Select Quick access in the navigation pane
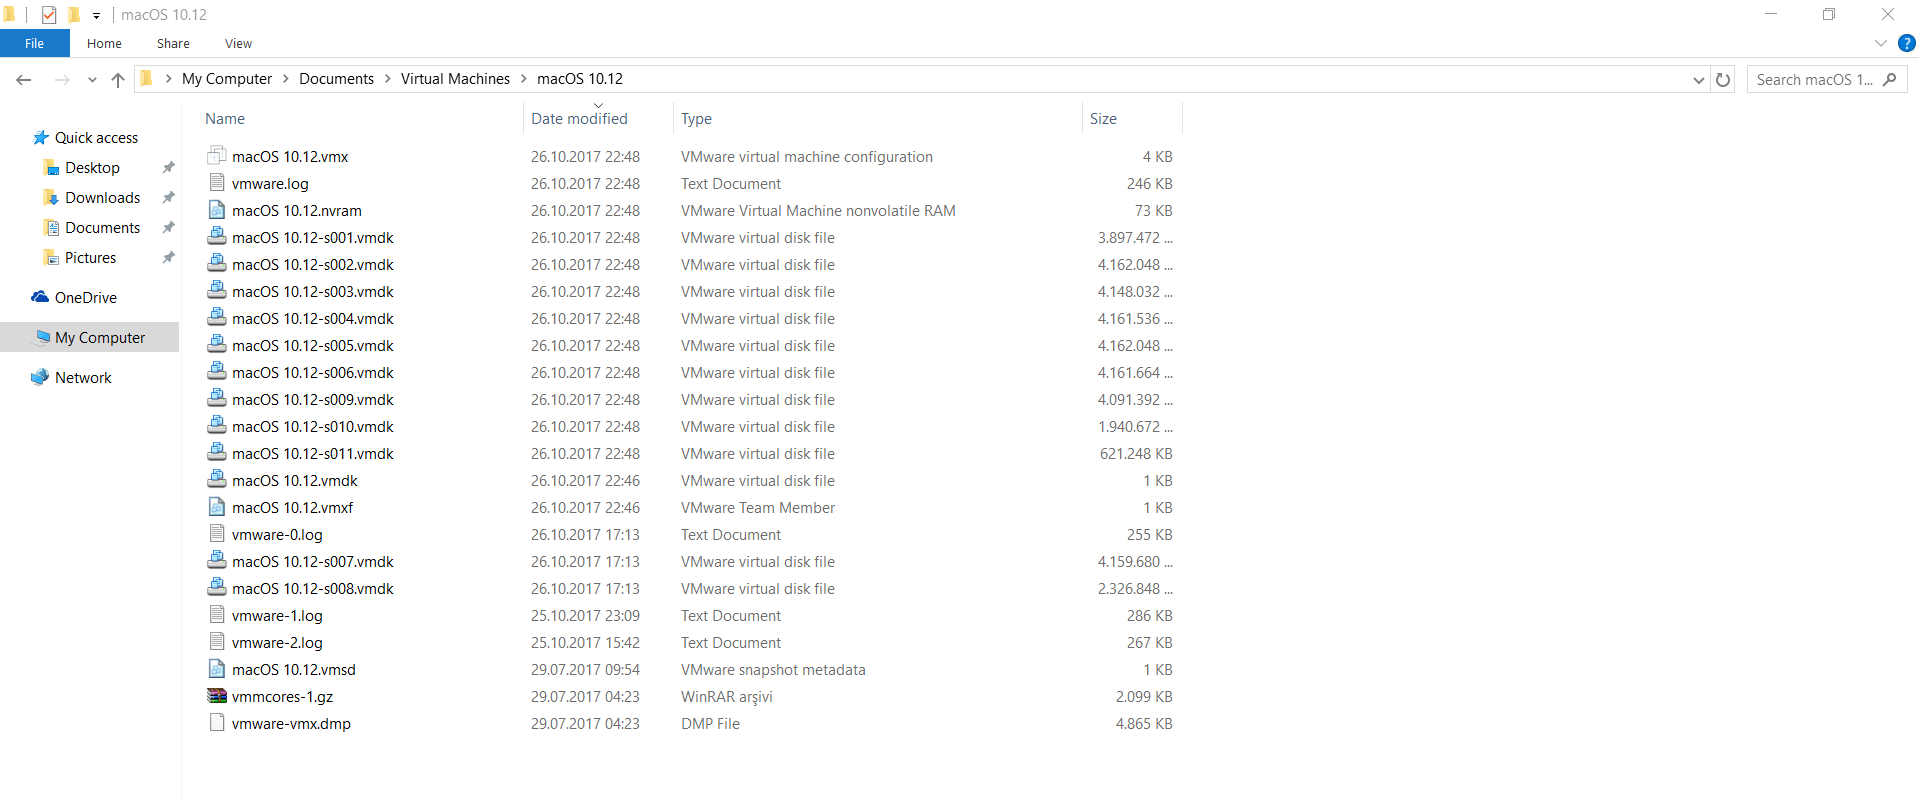 [96, 138]
